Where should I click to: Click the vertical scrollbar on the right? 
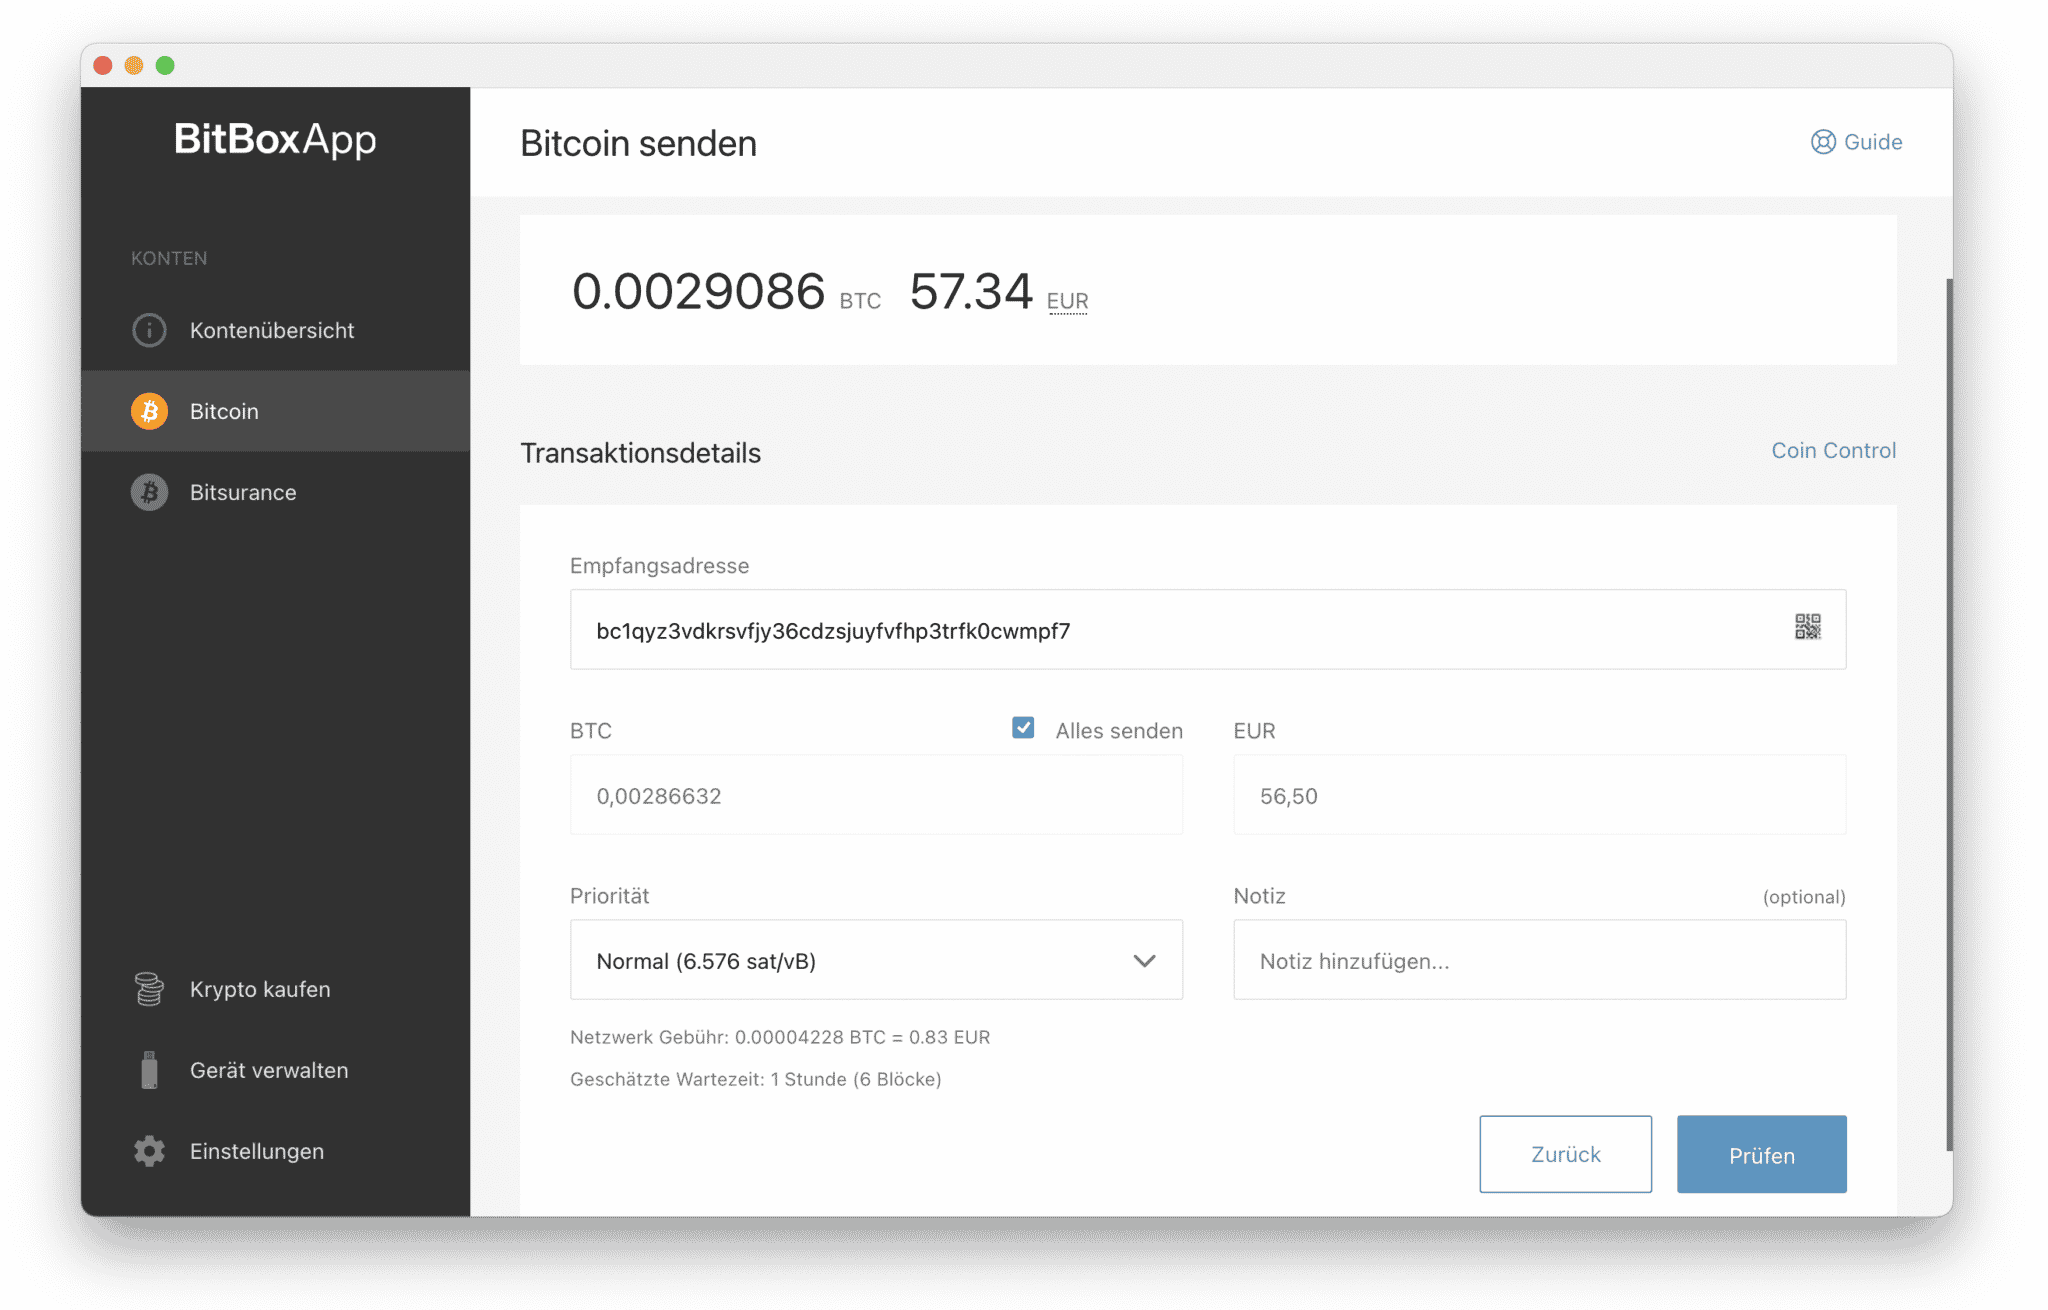pos(1949,714)
